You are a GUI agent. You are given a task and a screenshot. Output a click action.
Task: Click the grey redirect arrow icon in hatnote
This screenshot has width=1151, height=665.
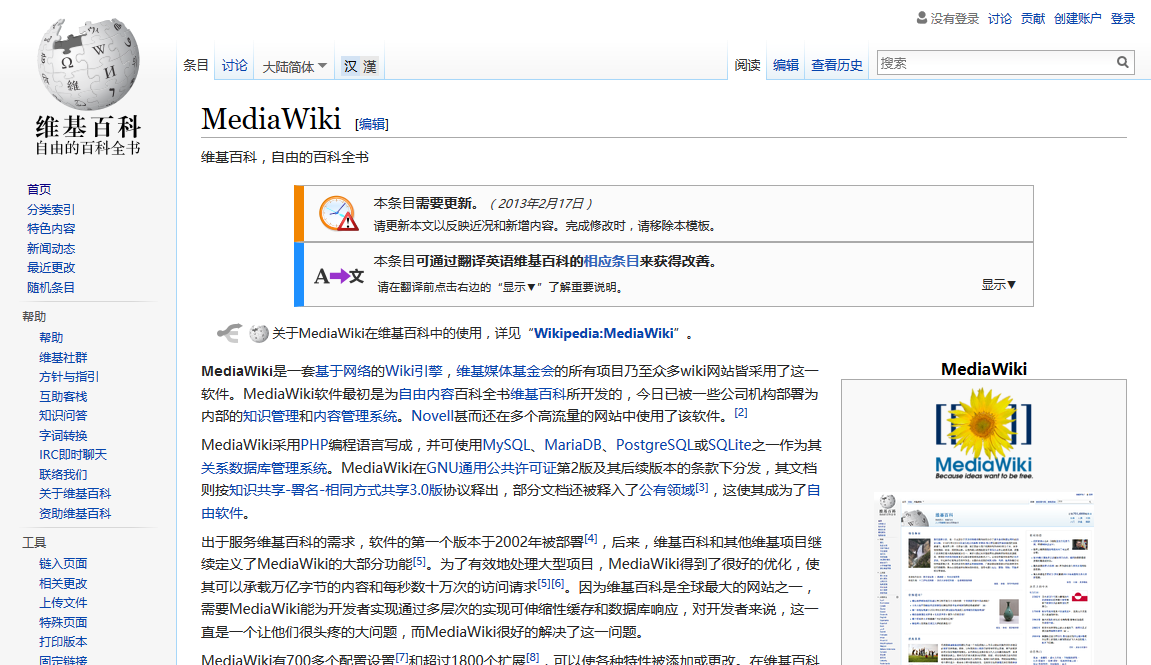click(229, 333)
